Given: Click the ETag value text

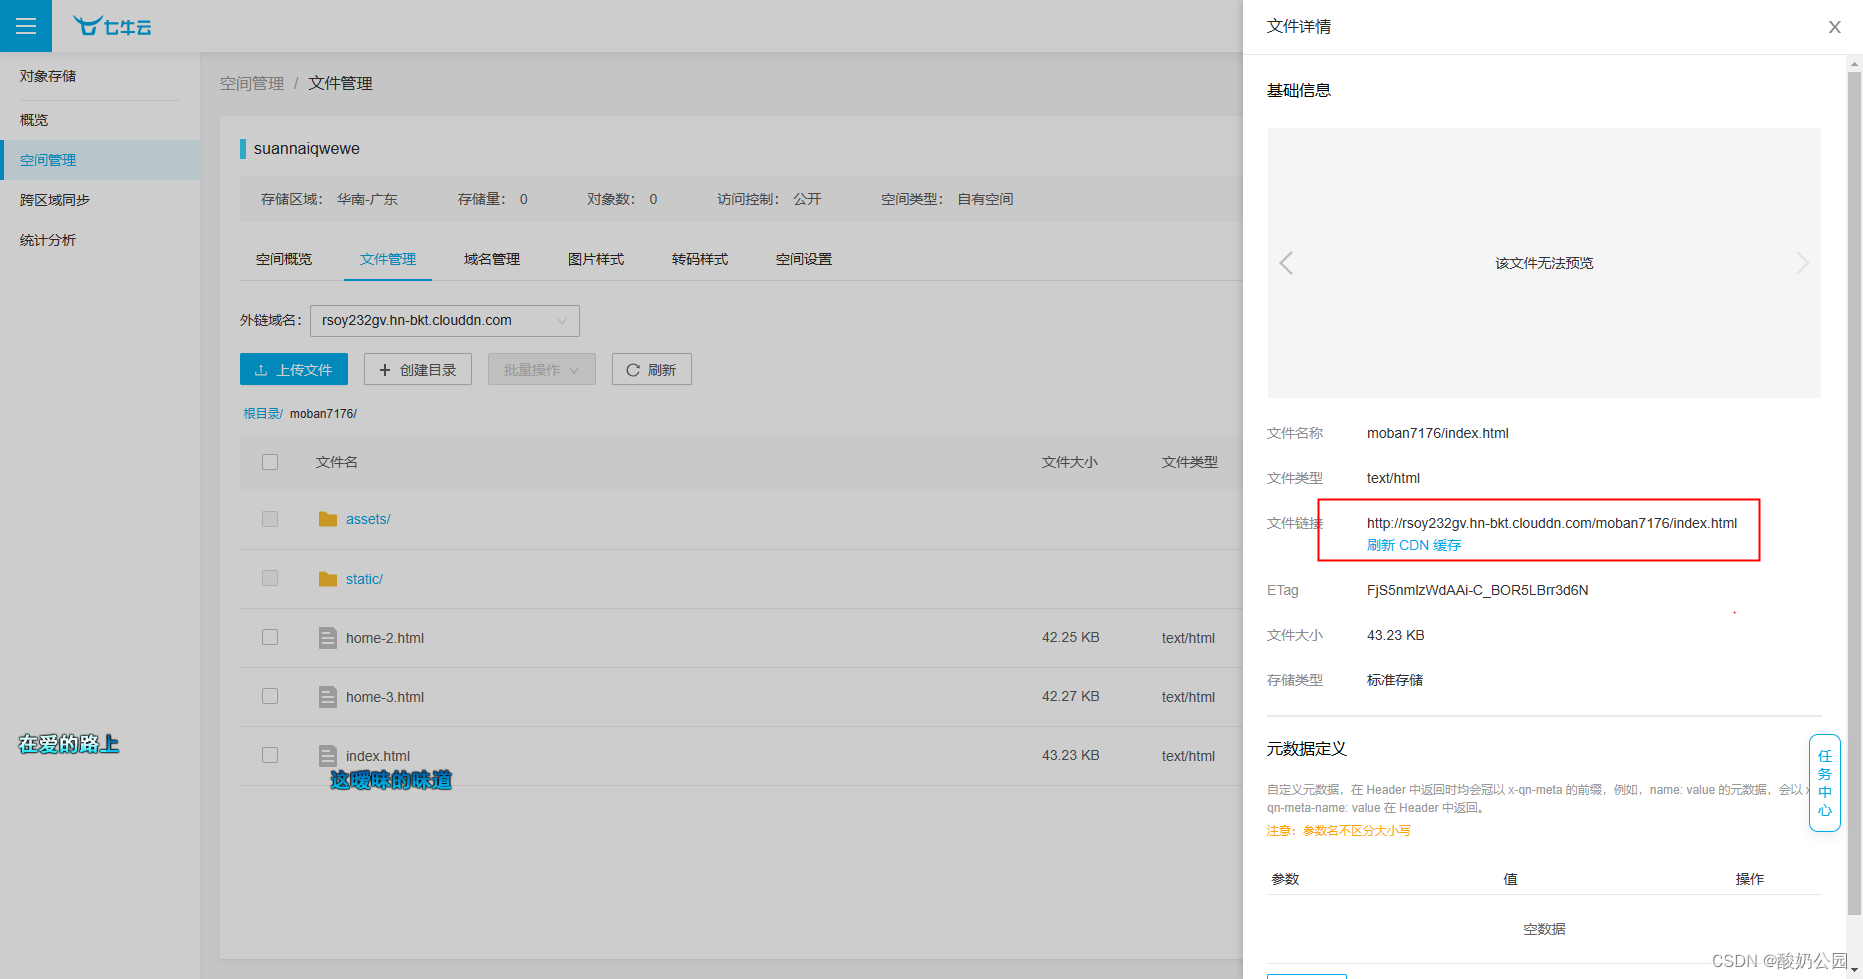Looking at the screenshot, I should [x=1478, y=590].
